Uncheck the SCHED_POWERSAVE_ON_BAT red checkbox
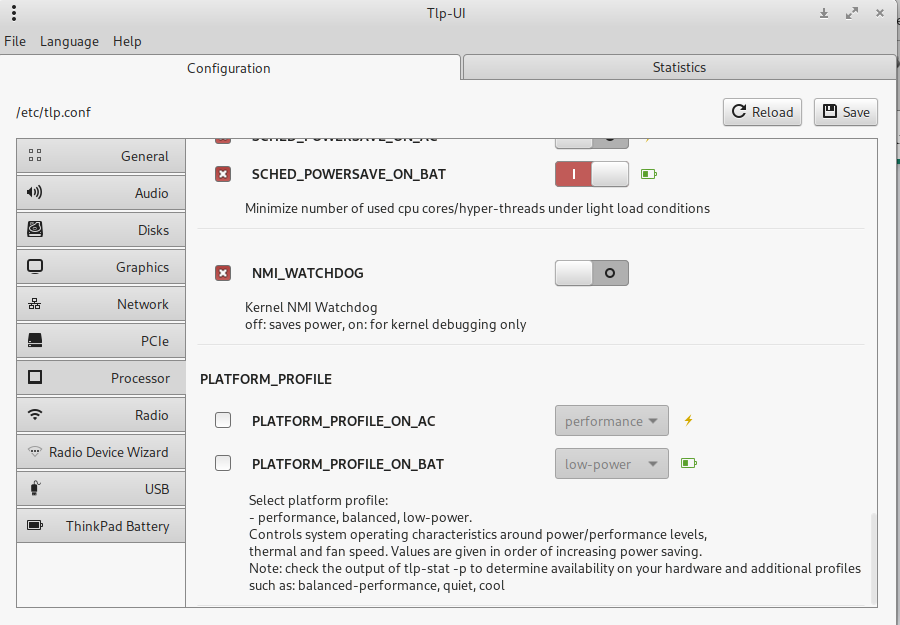The image size is (900, 625). point(223,174)
